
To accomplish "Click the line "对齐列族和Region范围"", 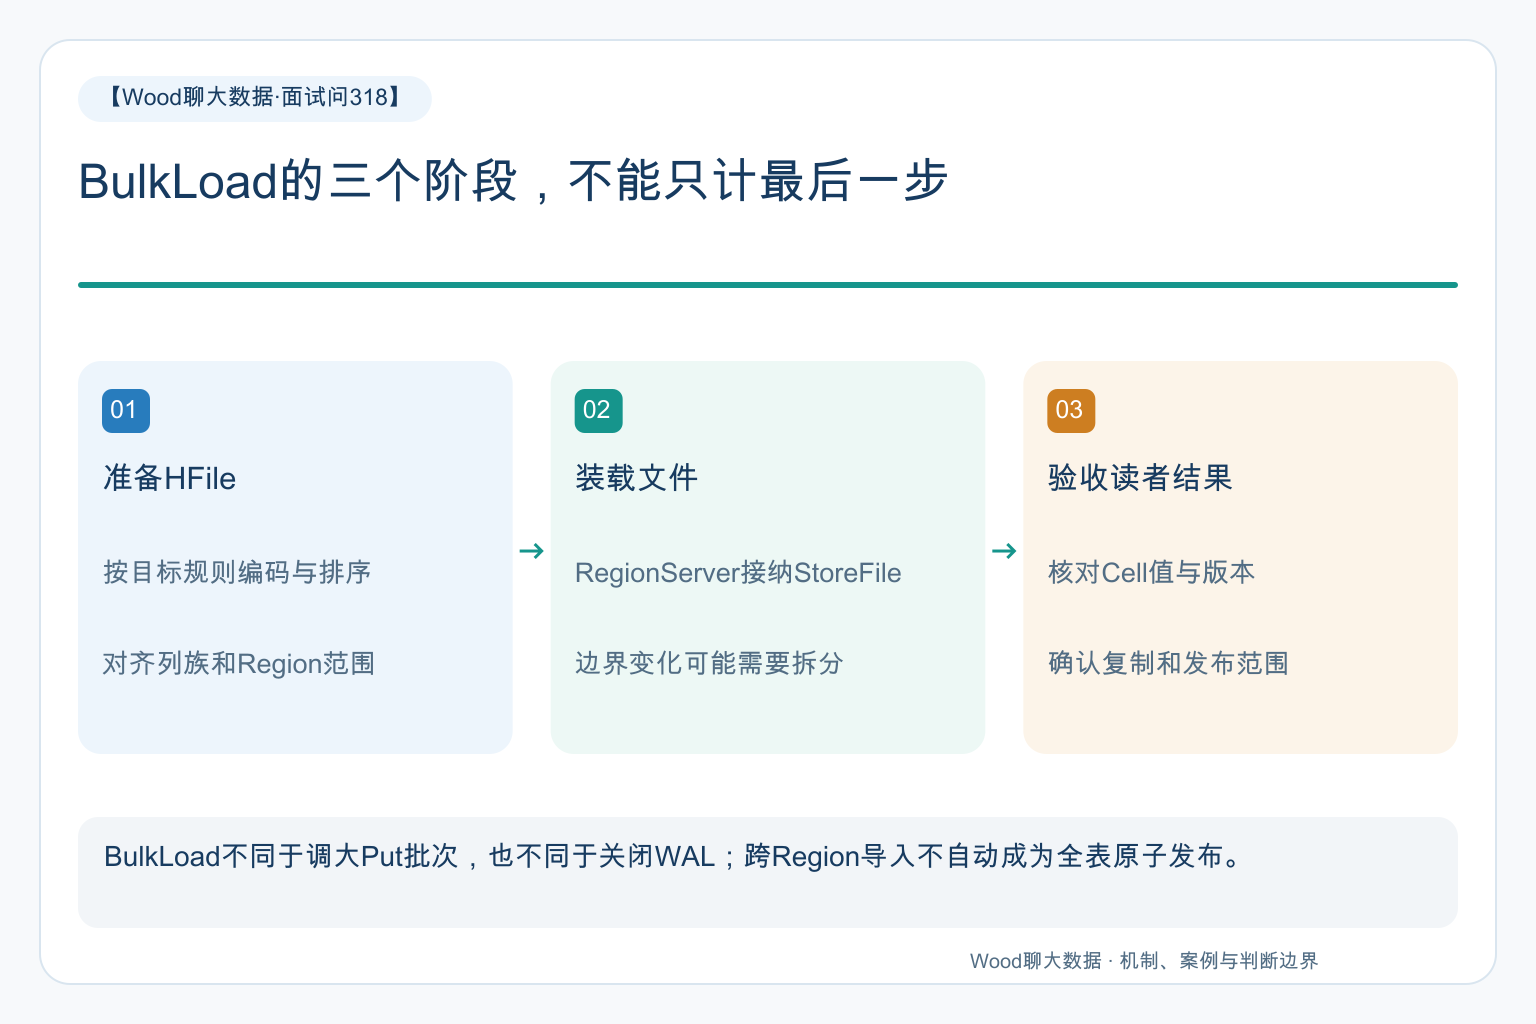I will [239, 663].
